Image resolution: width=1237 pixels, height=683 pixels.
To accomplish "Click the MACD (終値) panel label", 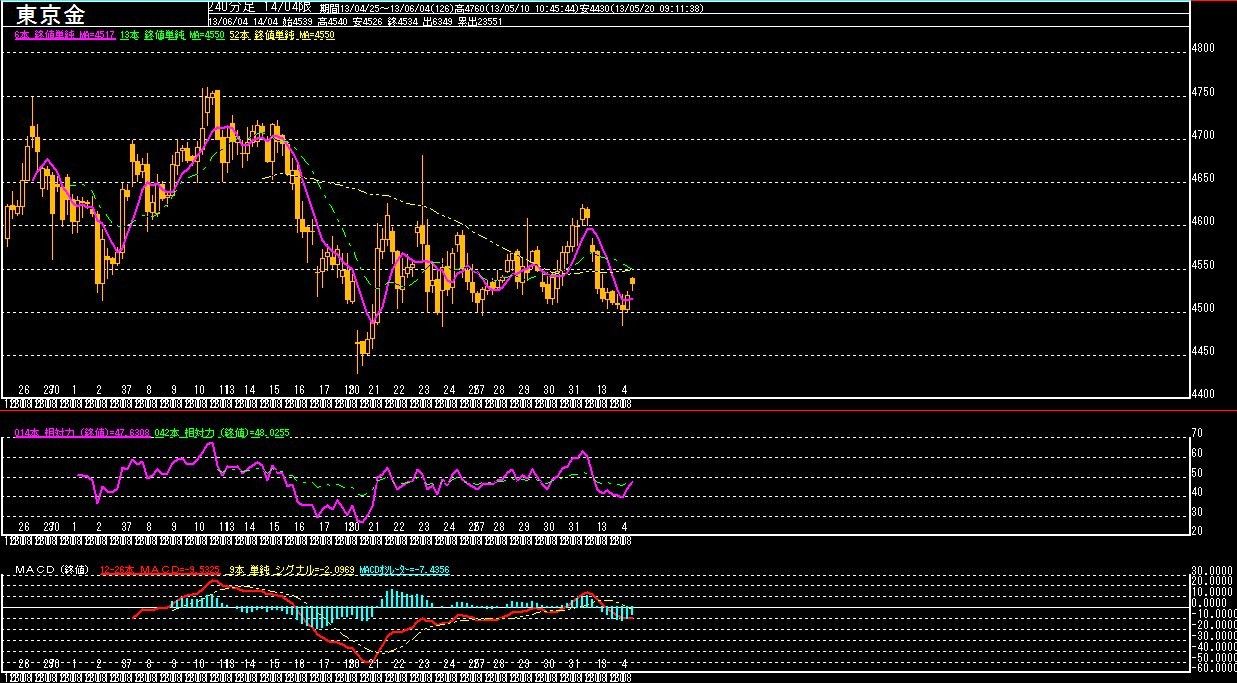I will pyautogui.click(x=52, y=571).
